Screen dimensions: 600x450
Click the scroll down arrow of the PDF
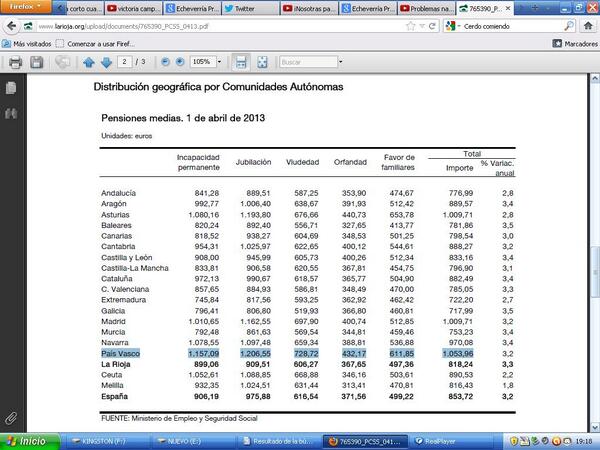point(595,427)
